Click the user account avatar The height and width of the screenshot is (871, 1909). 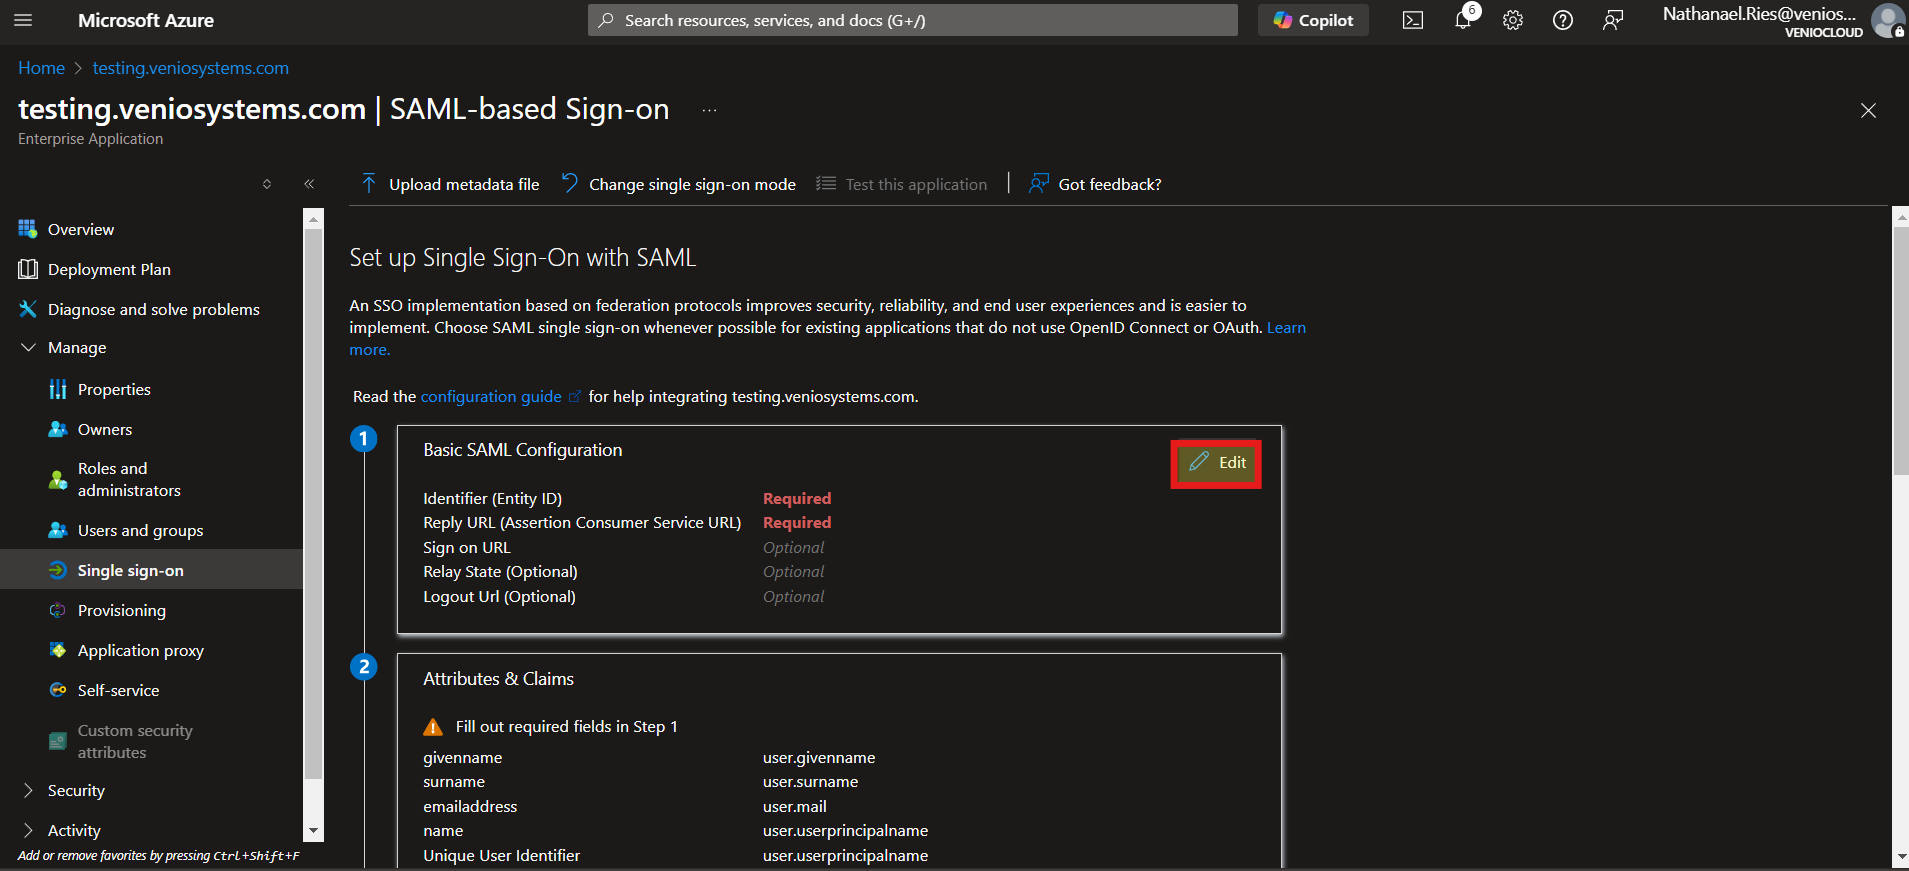(x=1887, y=20)
